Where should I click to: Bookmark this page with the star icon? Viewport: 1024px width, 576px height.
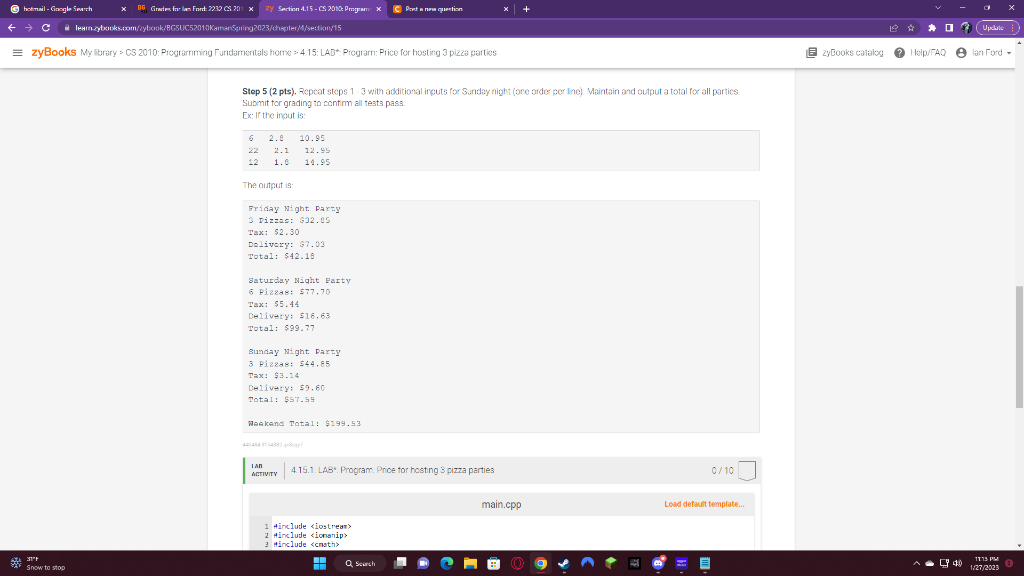[x=911, y=31]
